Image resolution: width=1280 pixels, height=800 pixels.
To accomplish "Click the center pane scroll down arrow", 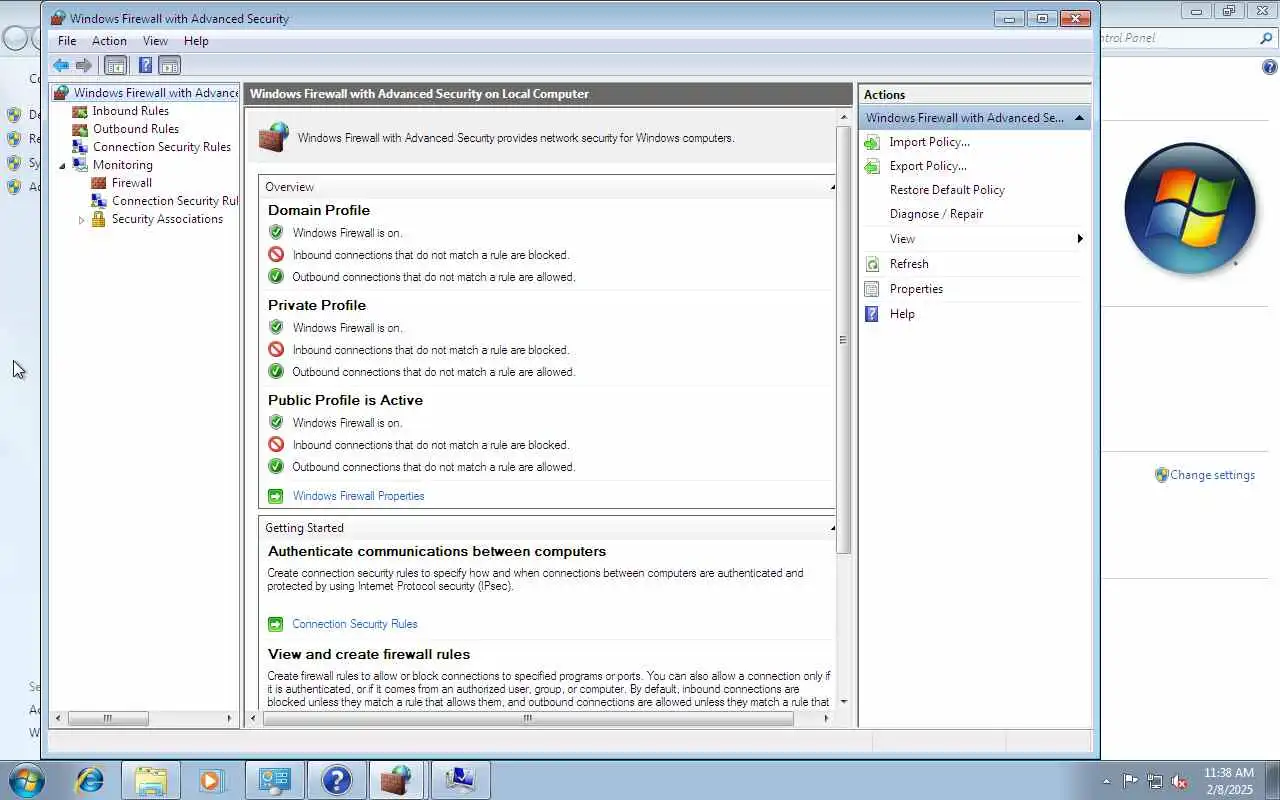I will click(843, 702).
